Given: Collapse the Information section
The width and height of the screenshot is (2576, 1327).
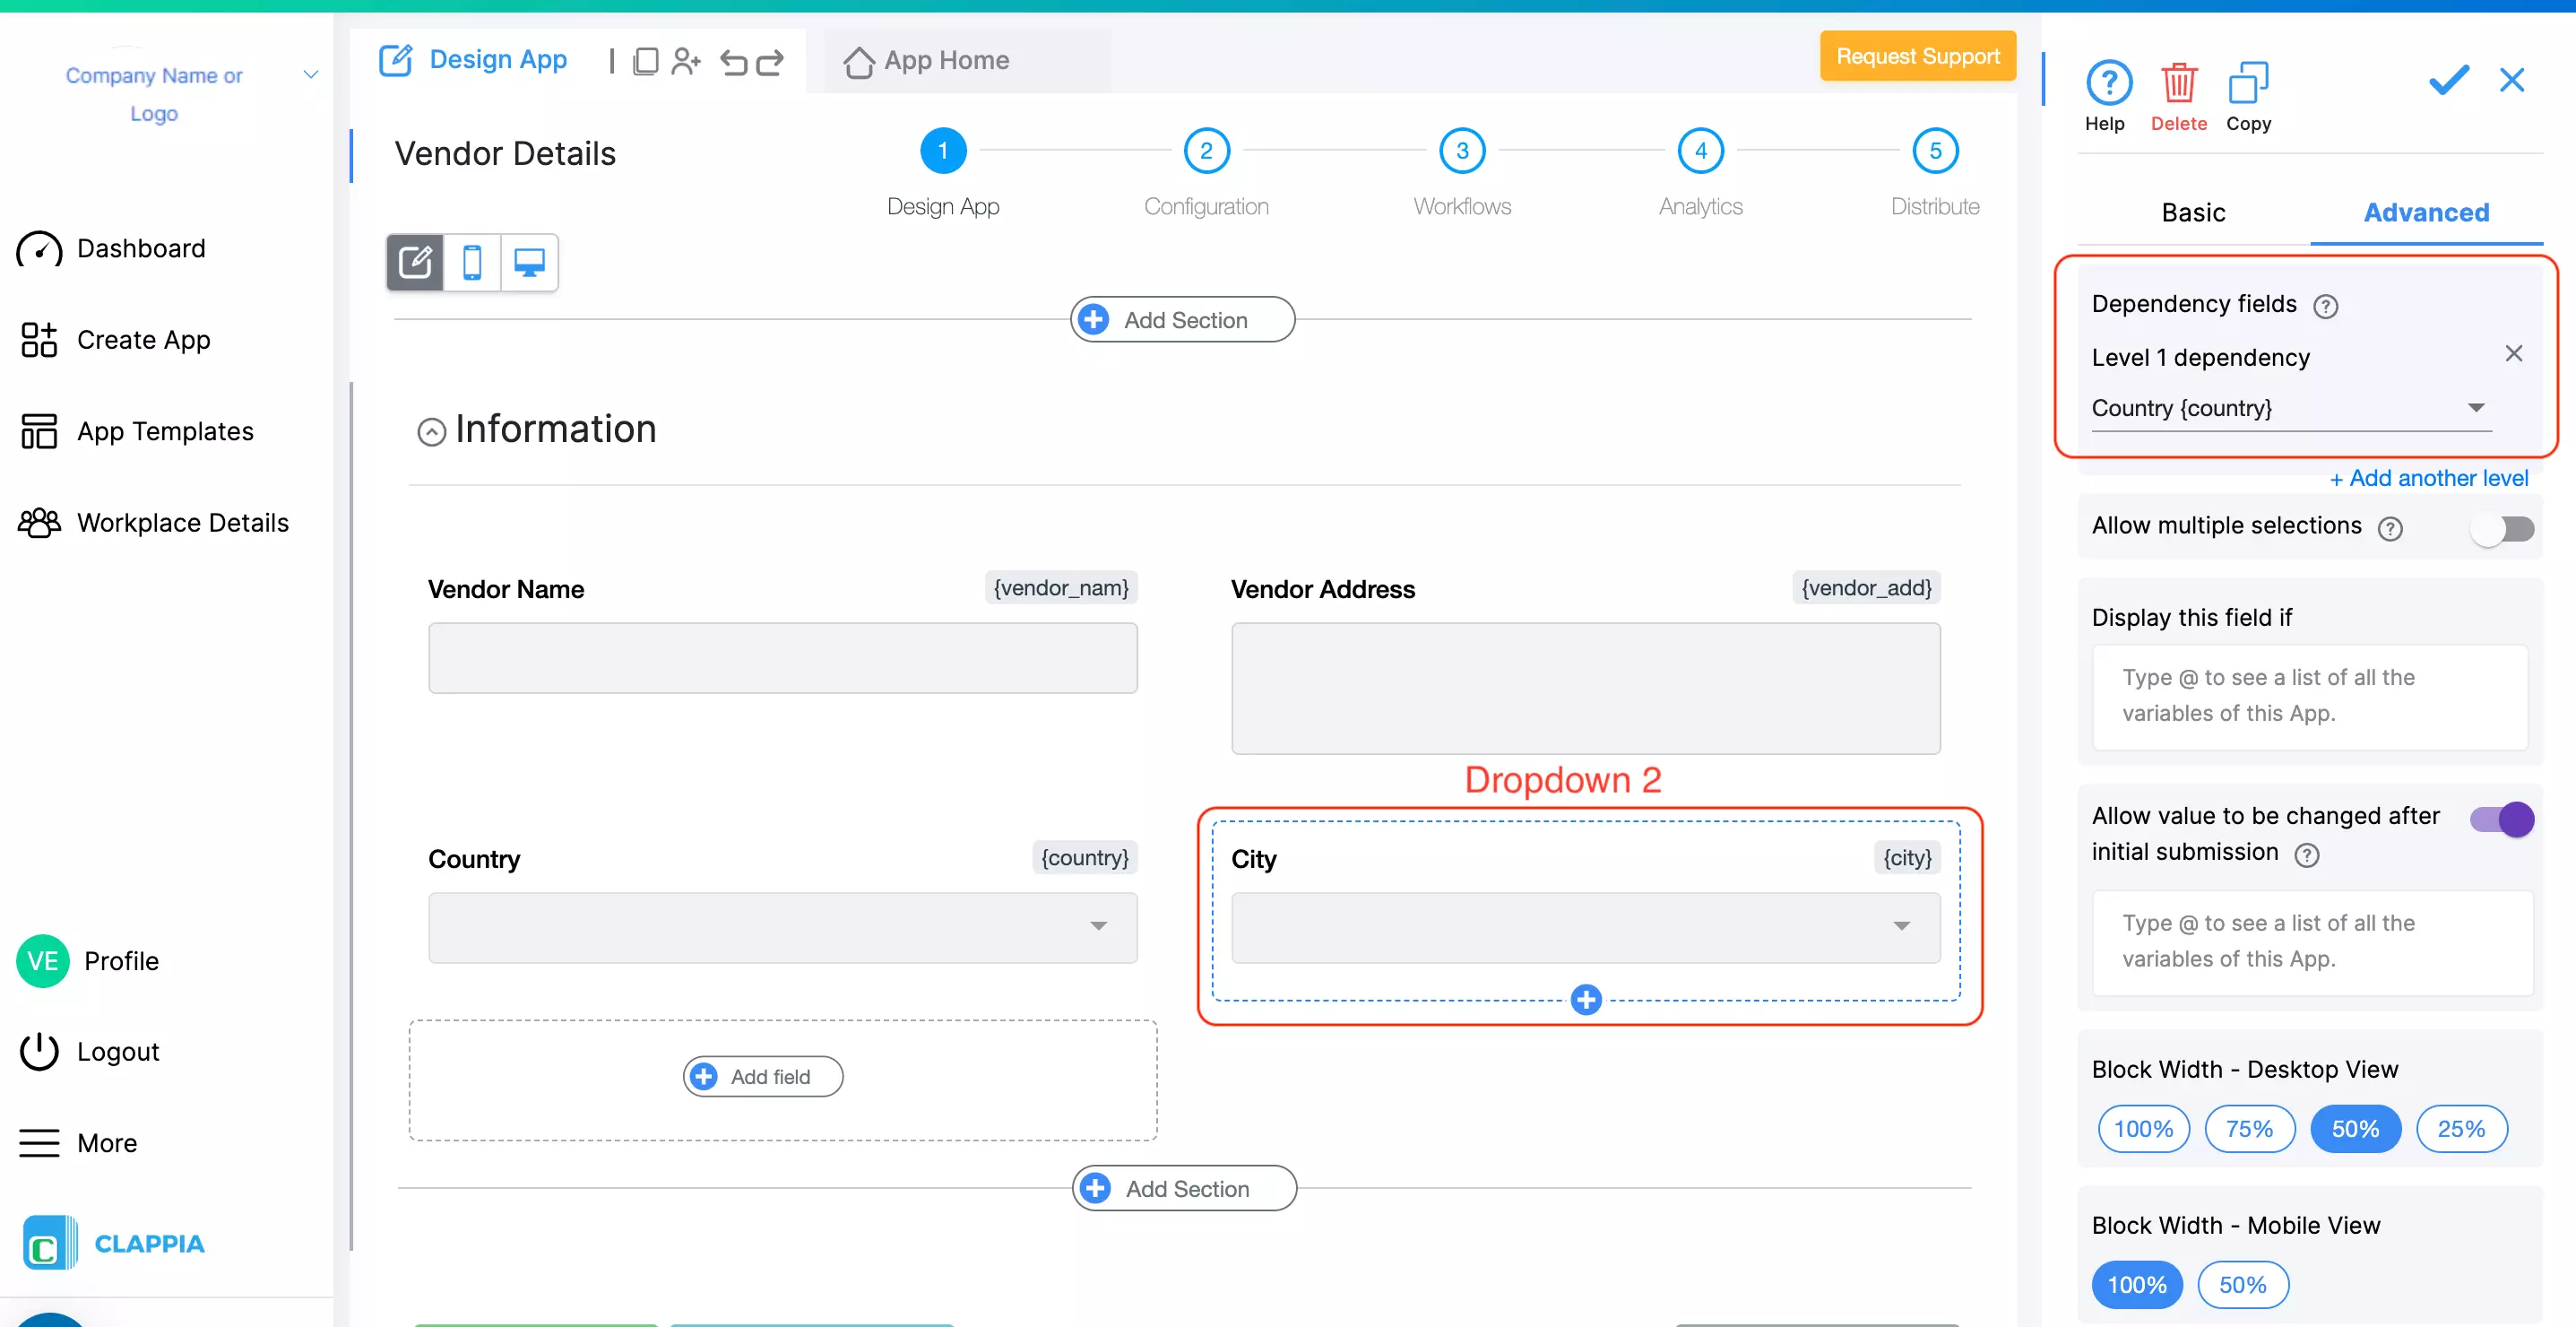Looking at the screenshot, I should [431, 431].
